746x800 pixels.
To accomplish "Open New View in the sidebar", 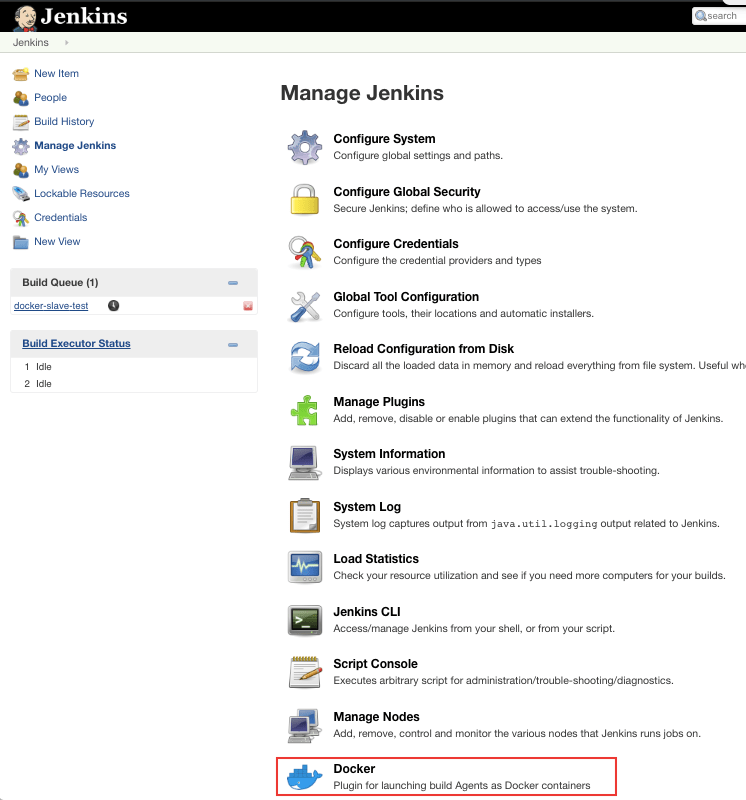I will point(57,241).
